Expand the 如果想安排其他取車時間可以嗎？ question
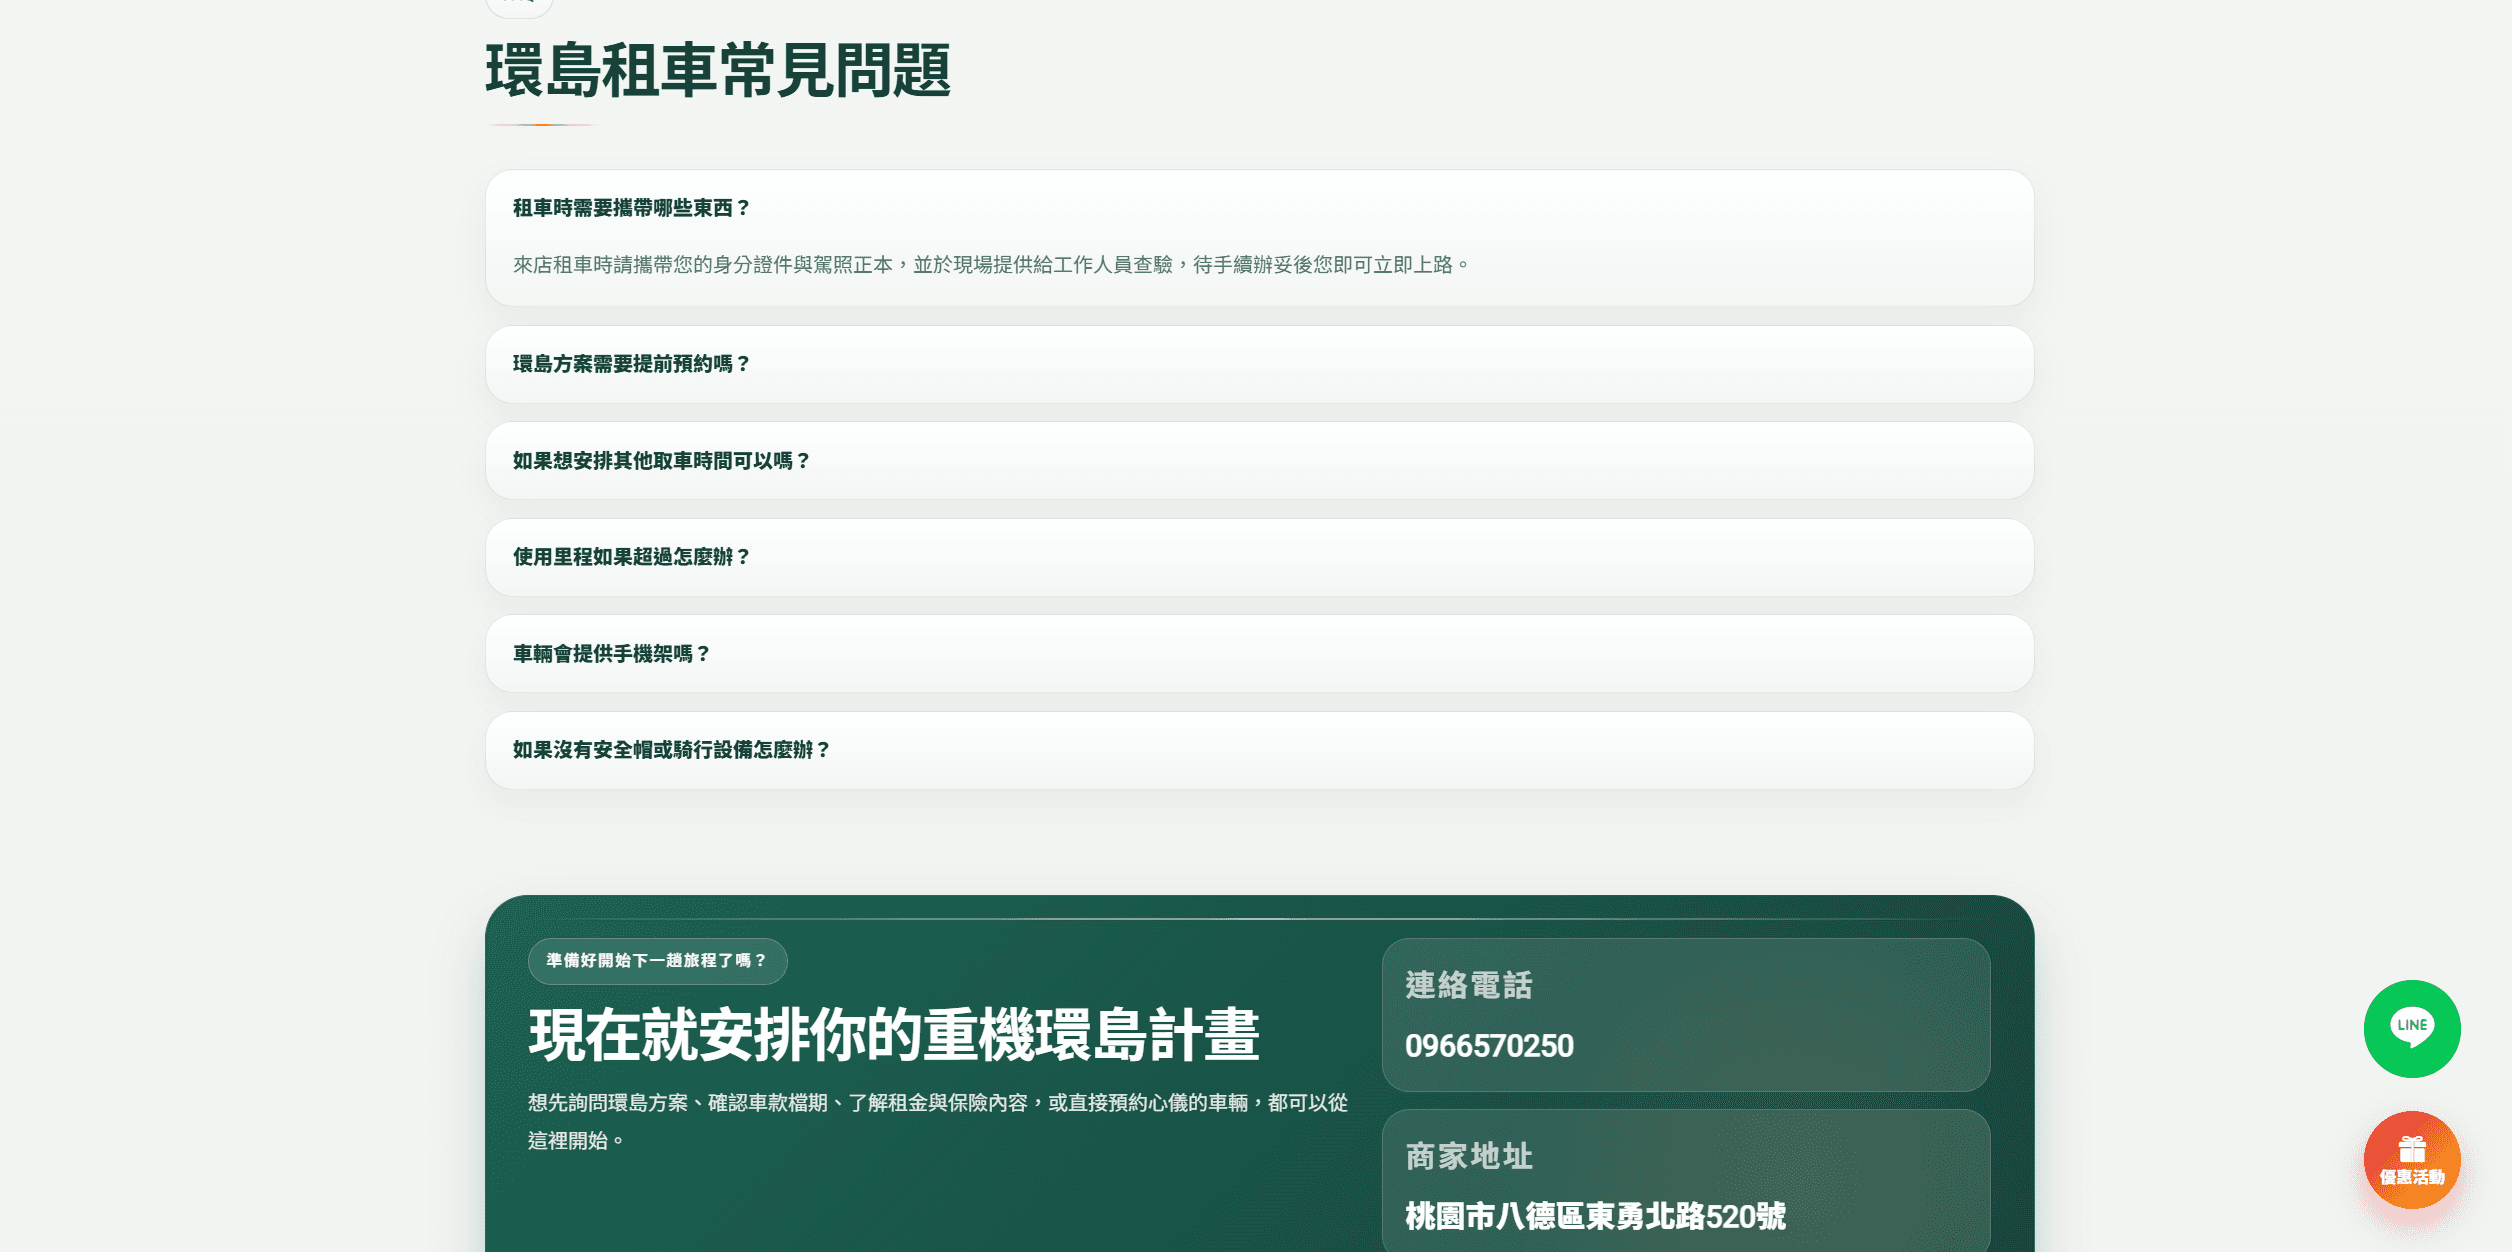Viewport: 2512px width, 1252px height. [1259, 461]
